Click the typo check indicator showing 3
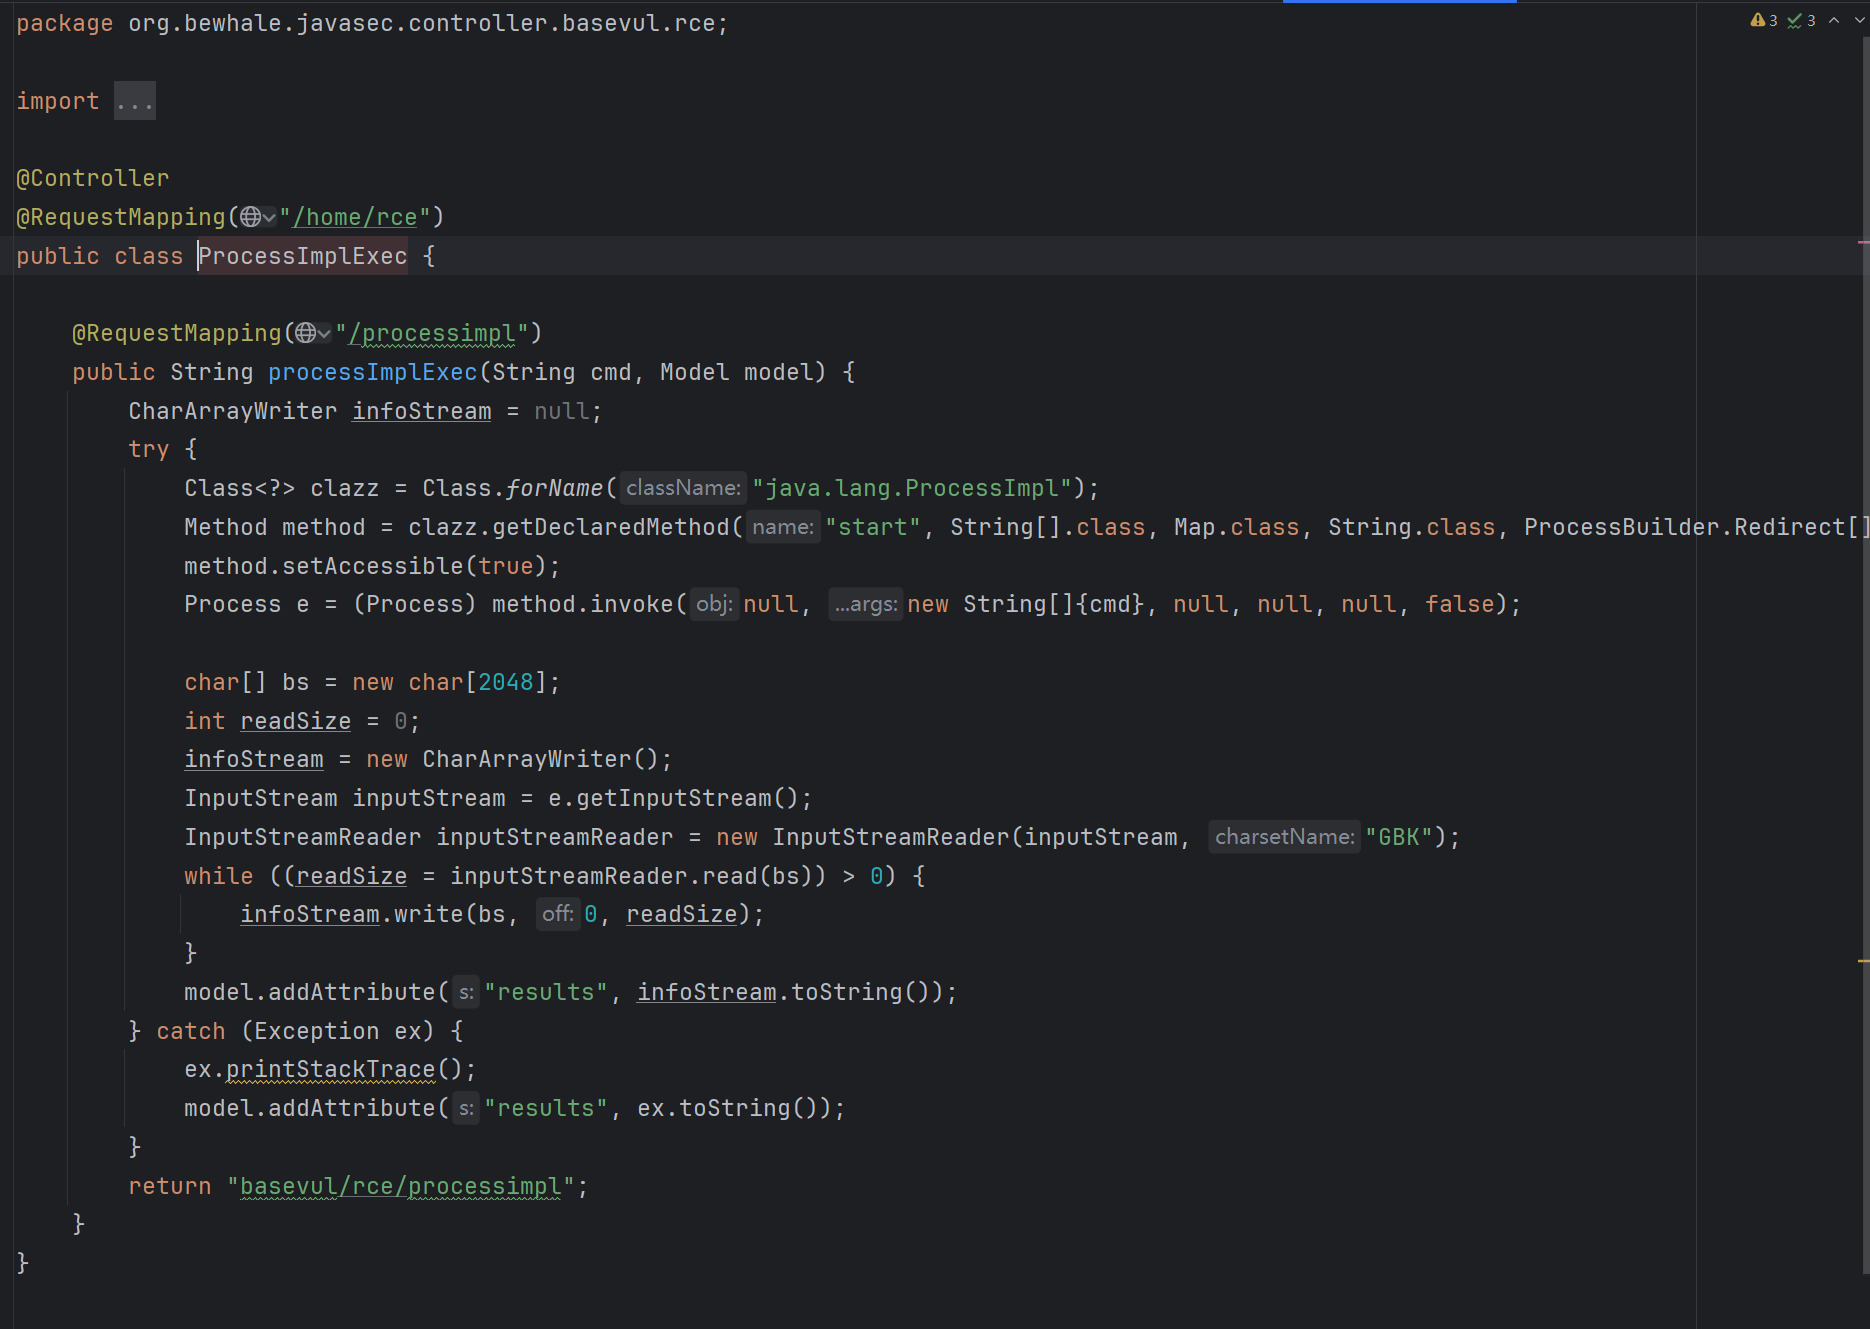 click(x=1802, y=20)
